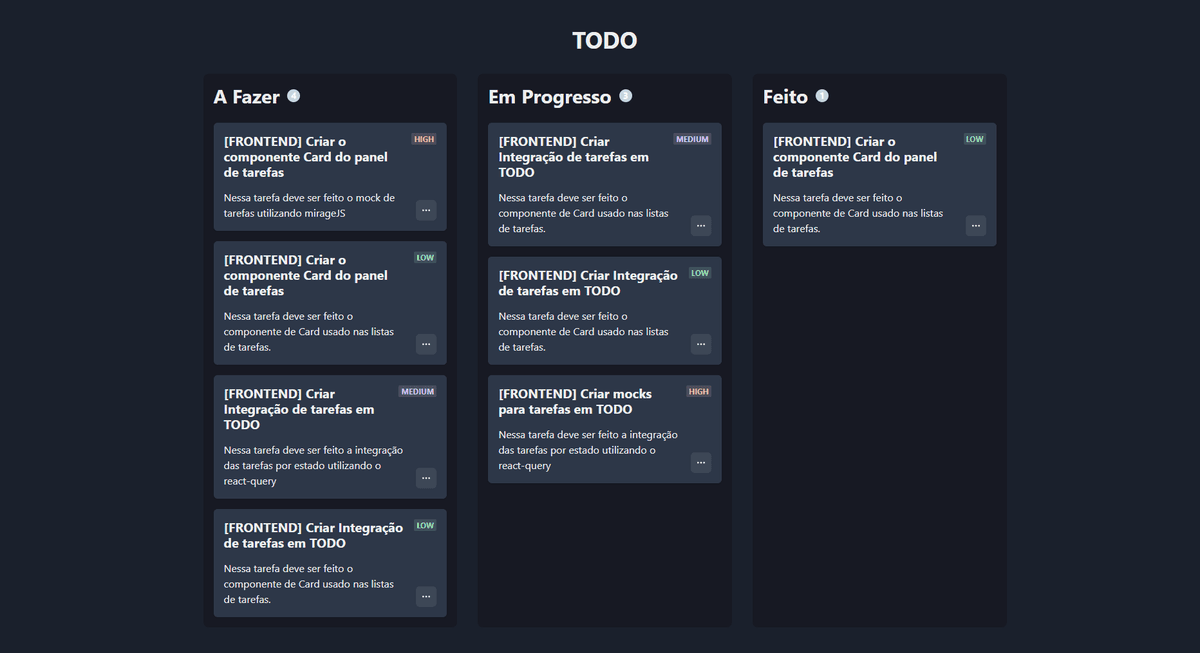Screen dimensions: 1200x653
Task: Select the Feito column header
Action: (x=785, y=96)
